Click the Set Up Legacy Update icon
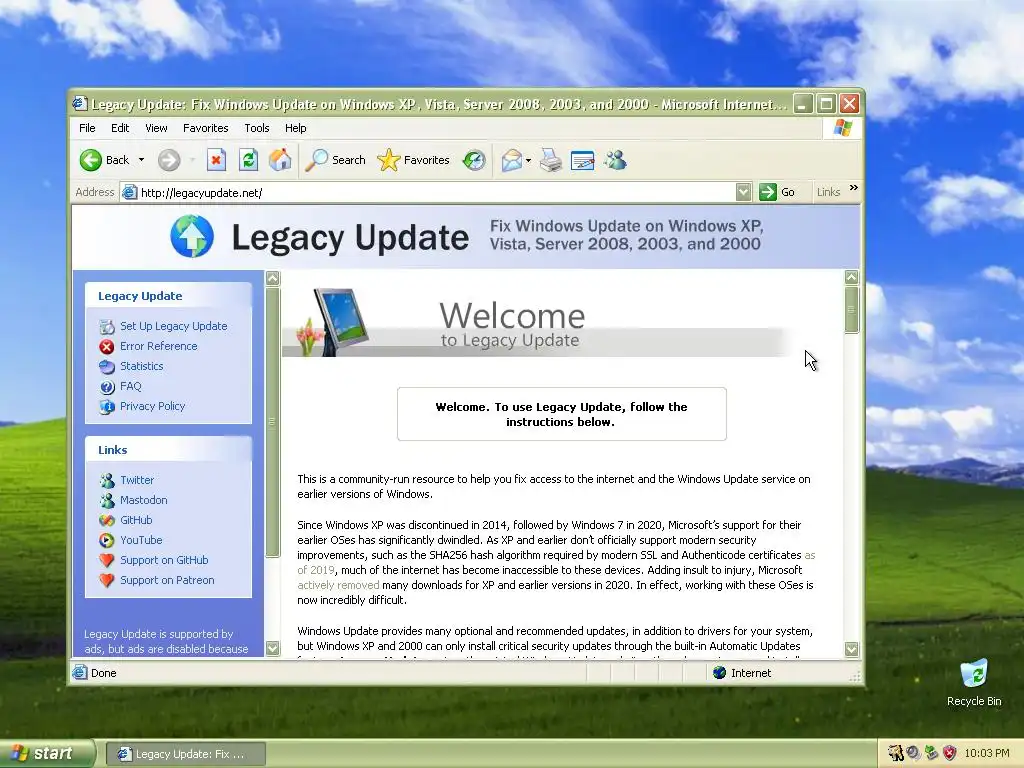The image size is (1024, 768). point(107,327)
